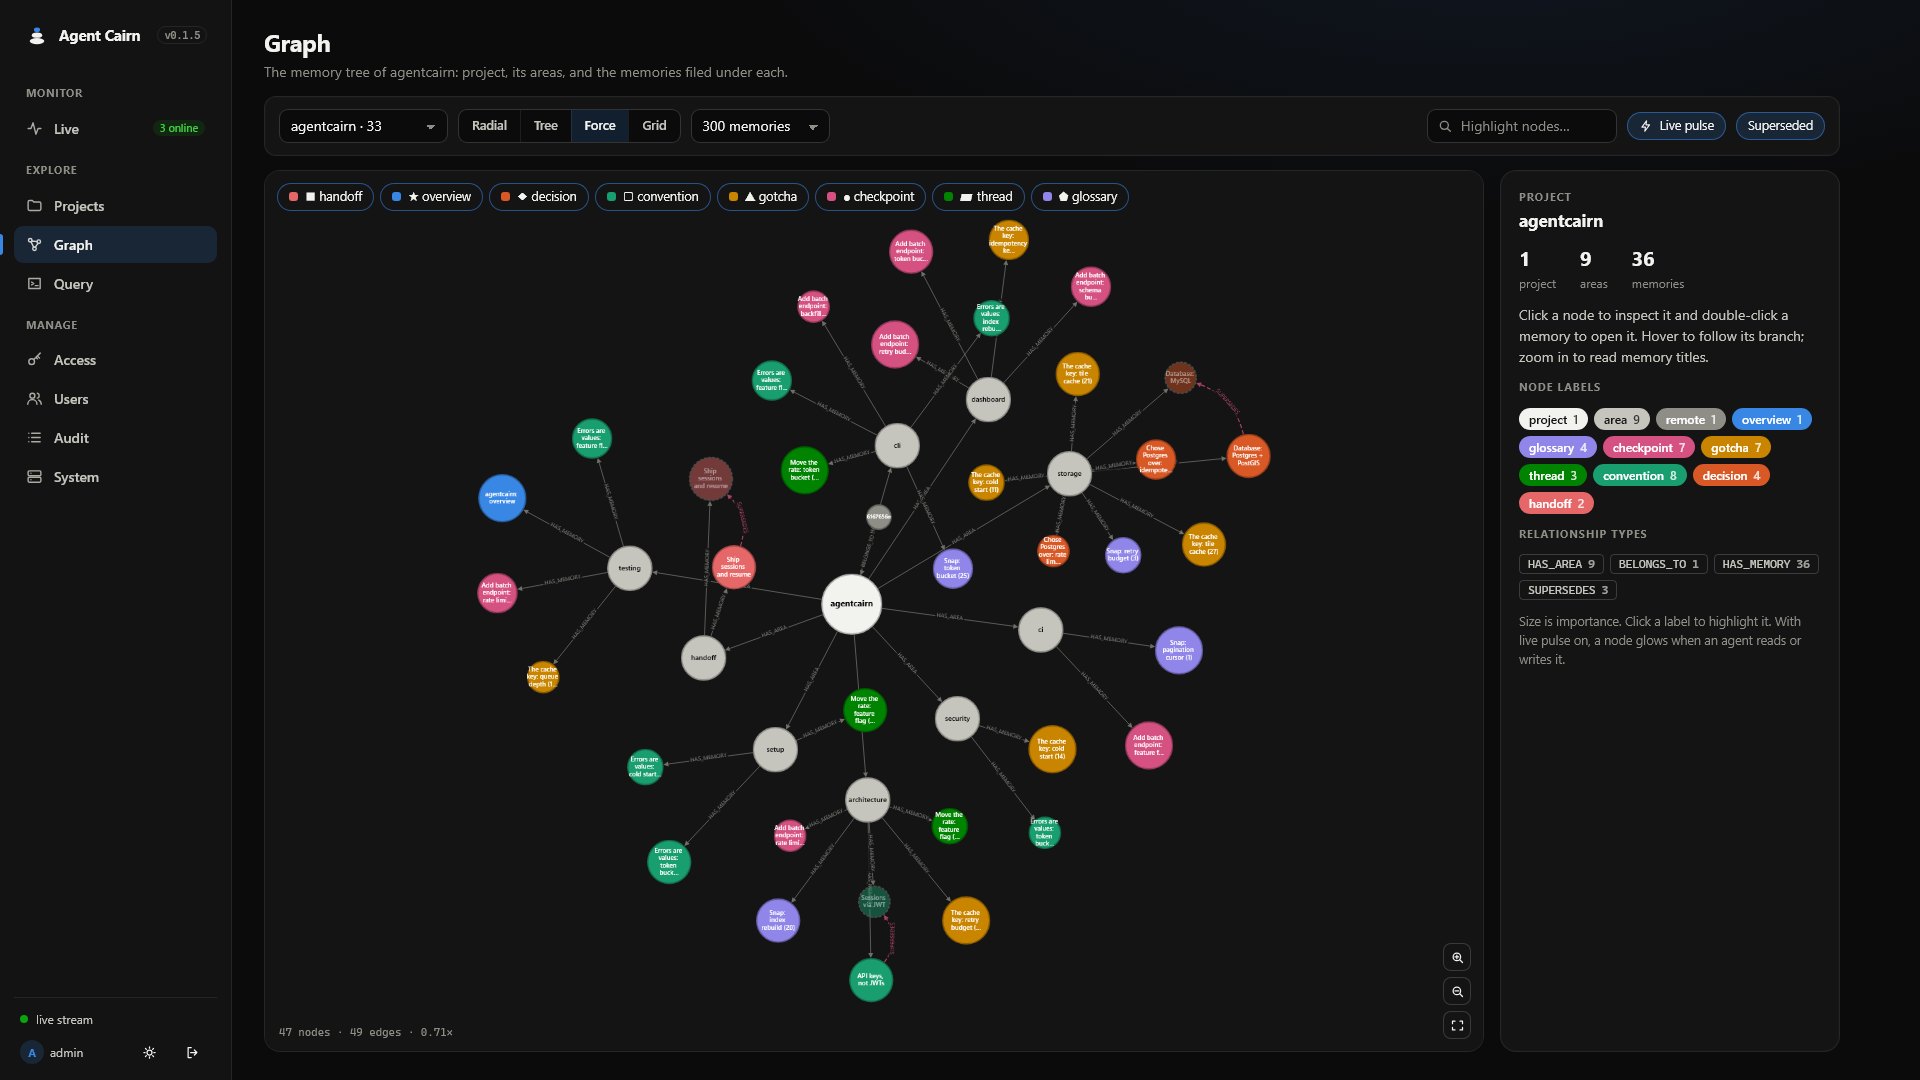Open Audit page in sidebar

coord(115,438)
